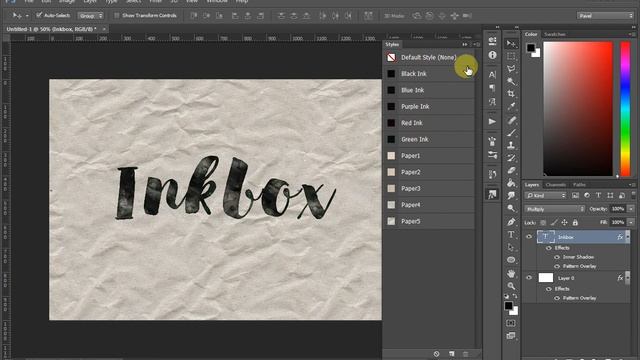Toggle Show Transform Controls checkbox
The width and height of the screenshot is (640, 360).
point(116,16)
